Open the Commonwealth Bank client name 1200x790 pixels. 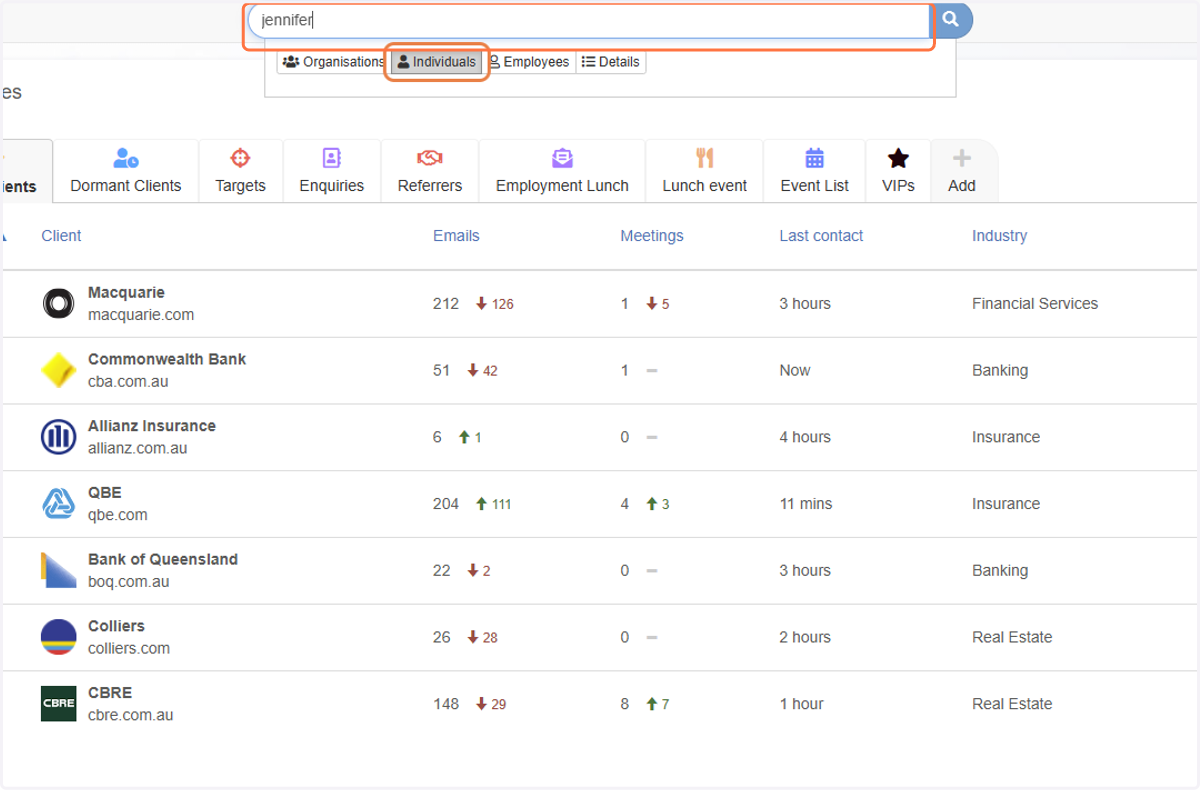167,359
